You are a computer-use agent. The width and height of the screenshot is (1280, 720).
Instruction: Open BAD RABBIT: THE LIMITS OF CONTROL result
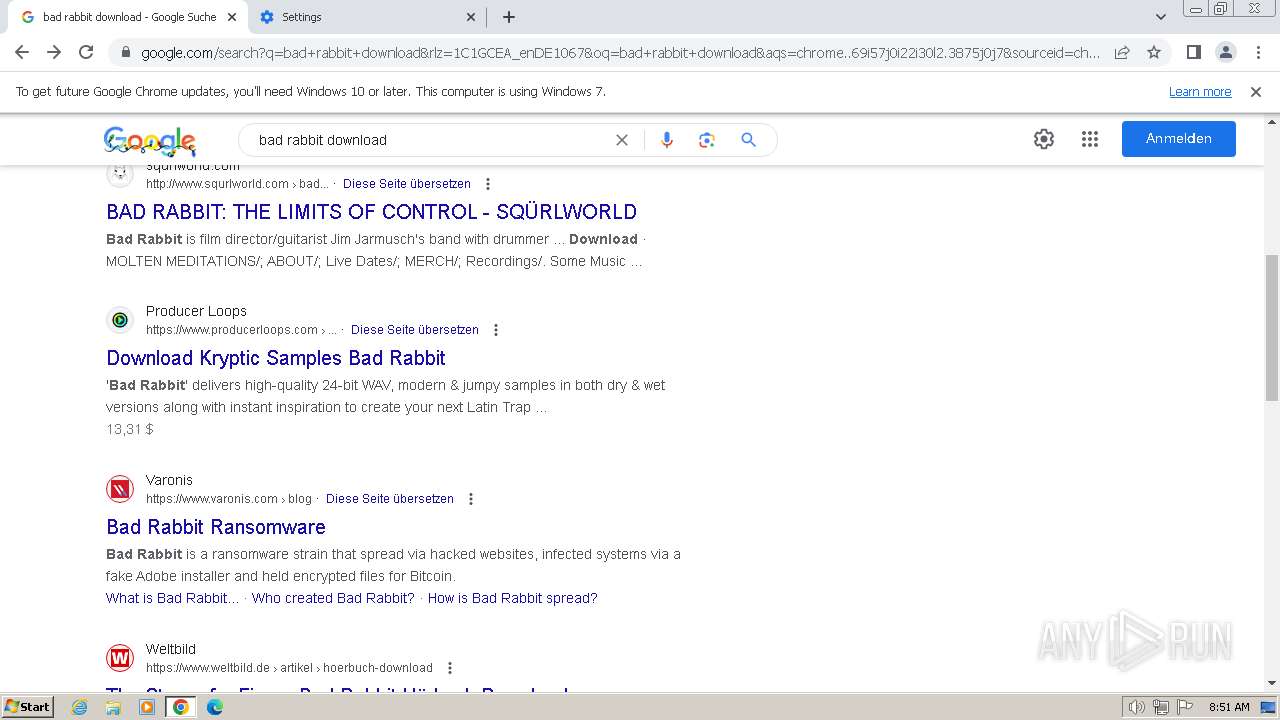[x=371, y=212]
